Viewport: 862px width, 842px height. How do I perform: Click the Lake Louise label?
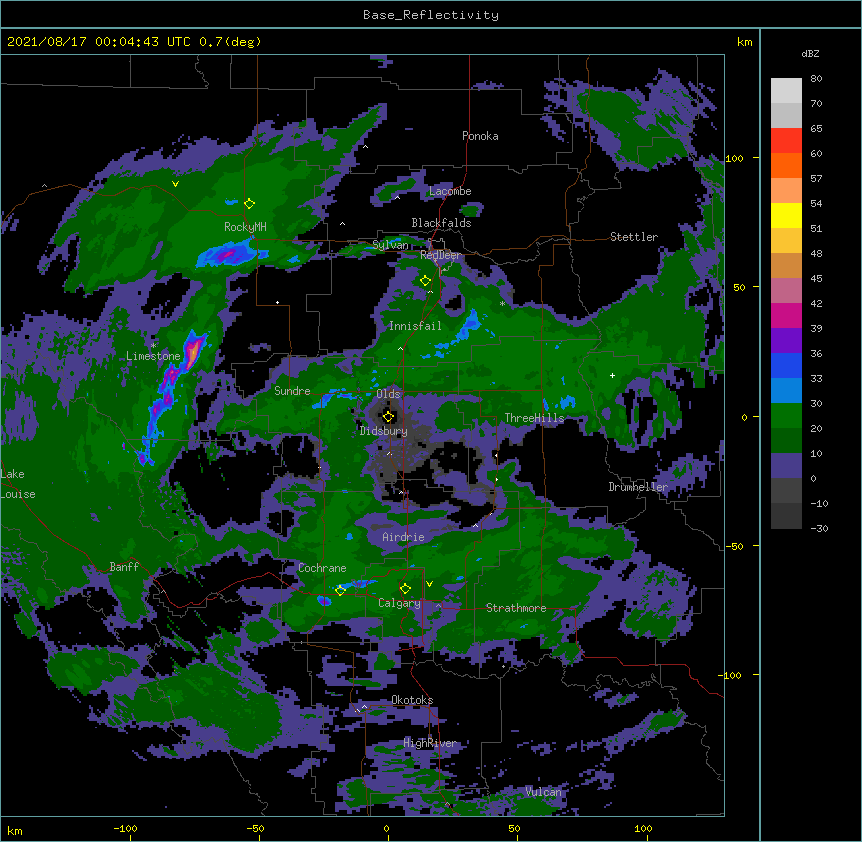(x=18, y=484)
